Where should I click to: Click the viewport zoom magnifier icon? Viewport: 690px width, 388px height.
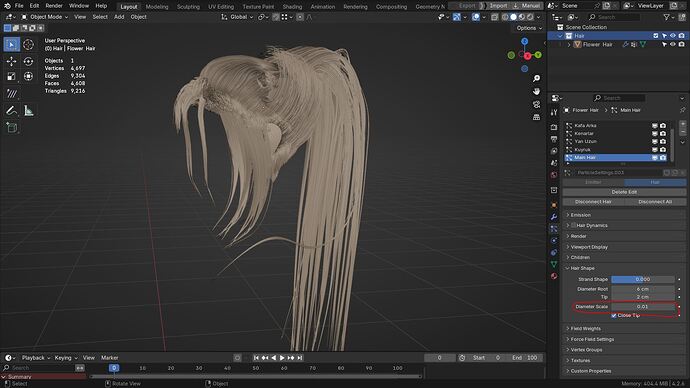pyautogui.click(x=536, y=78)
